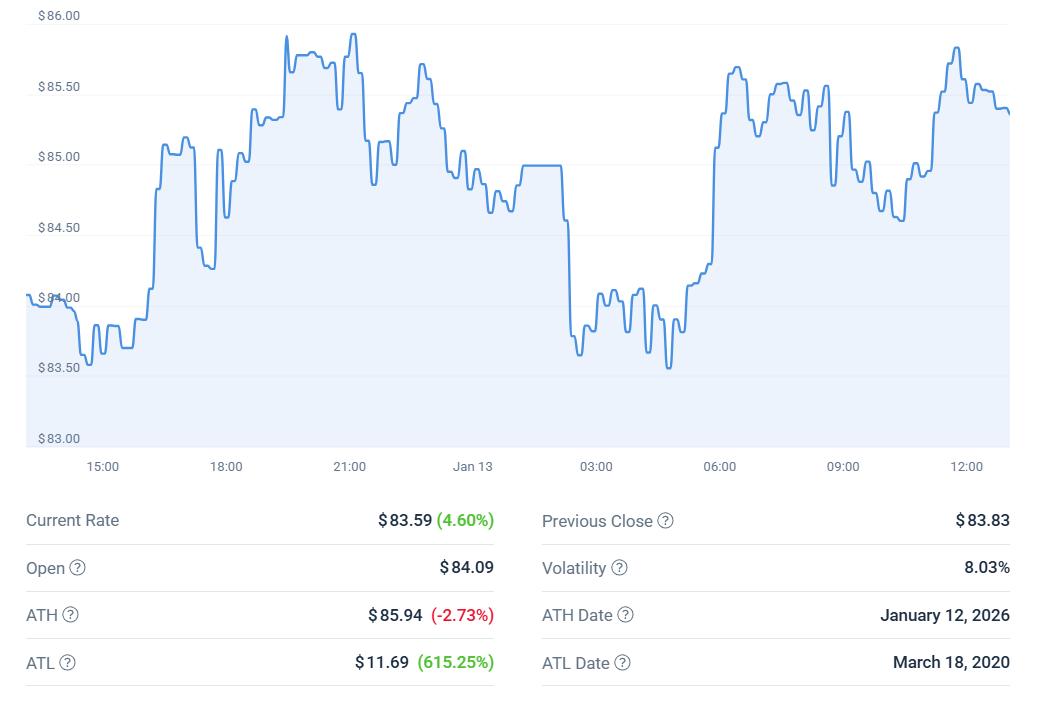Click the help icon next to Open
Image resolution: width=1043 pixels, height=702 pixels.
pos(77,568)
